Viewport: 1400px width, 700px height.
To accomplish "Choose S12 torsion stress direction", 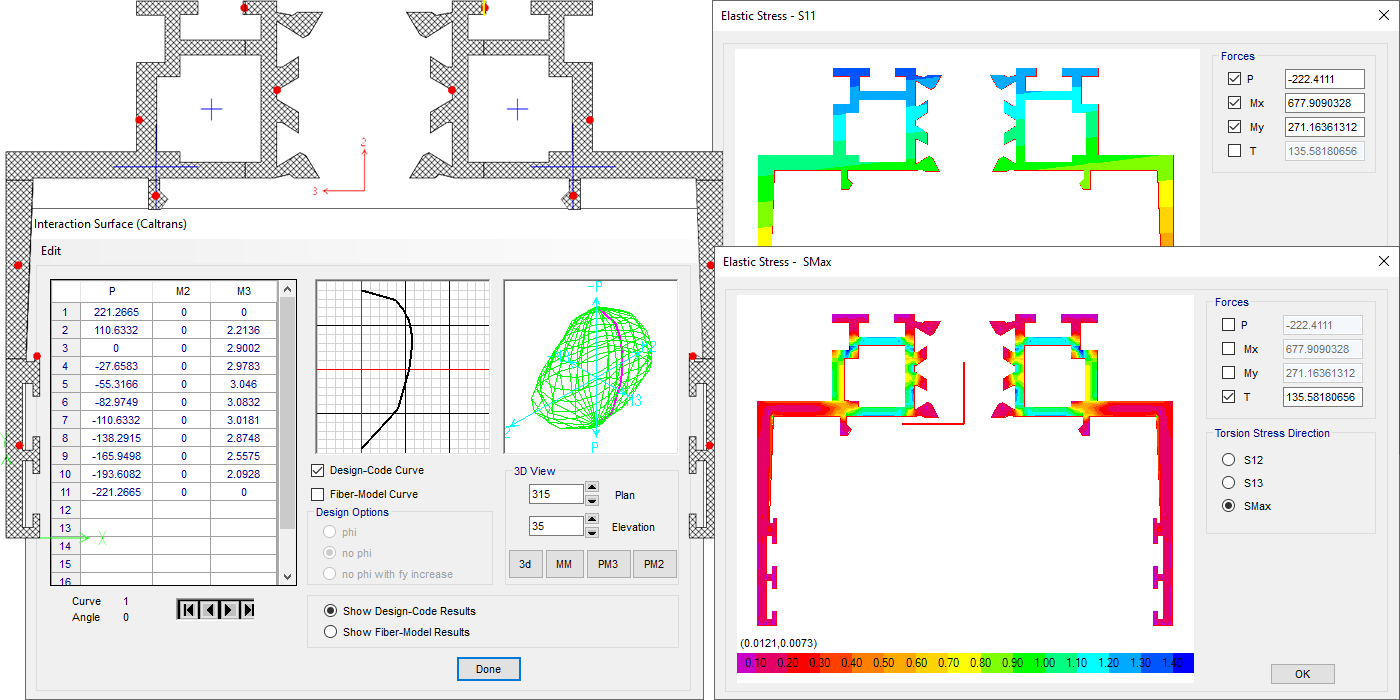I will (x=1228, y=460).
